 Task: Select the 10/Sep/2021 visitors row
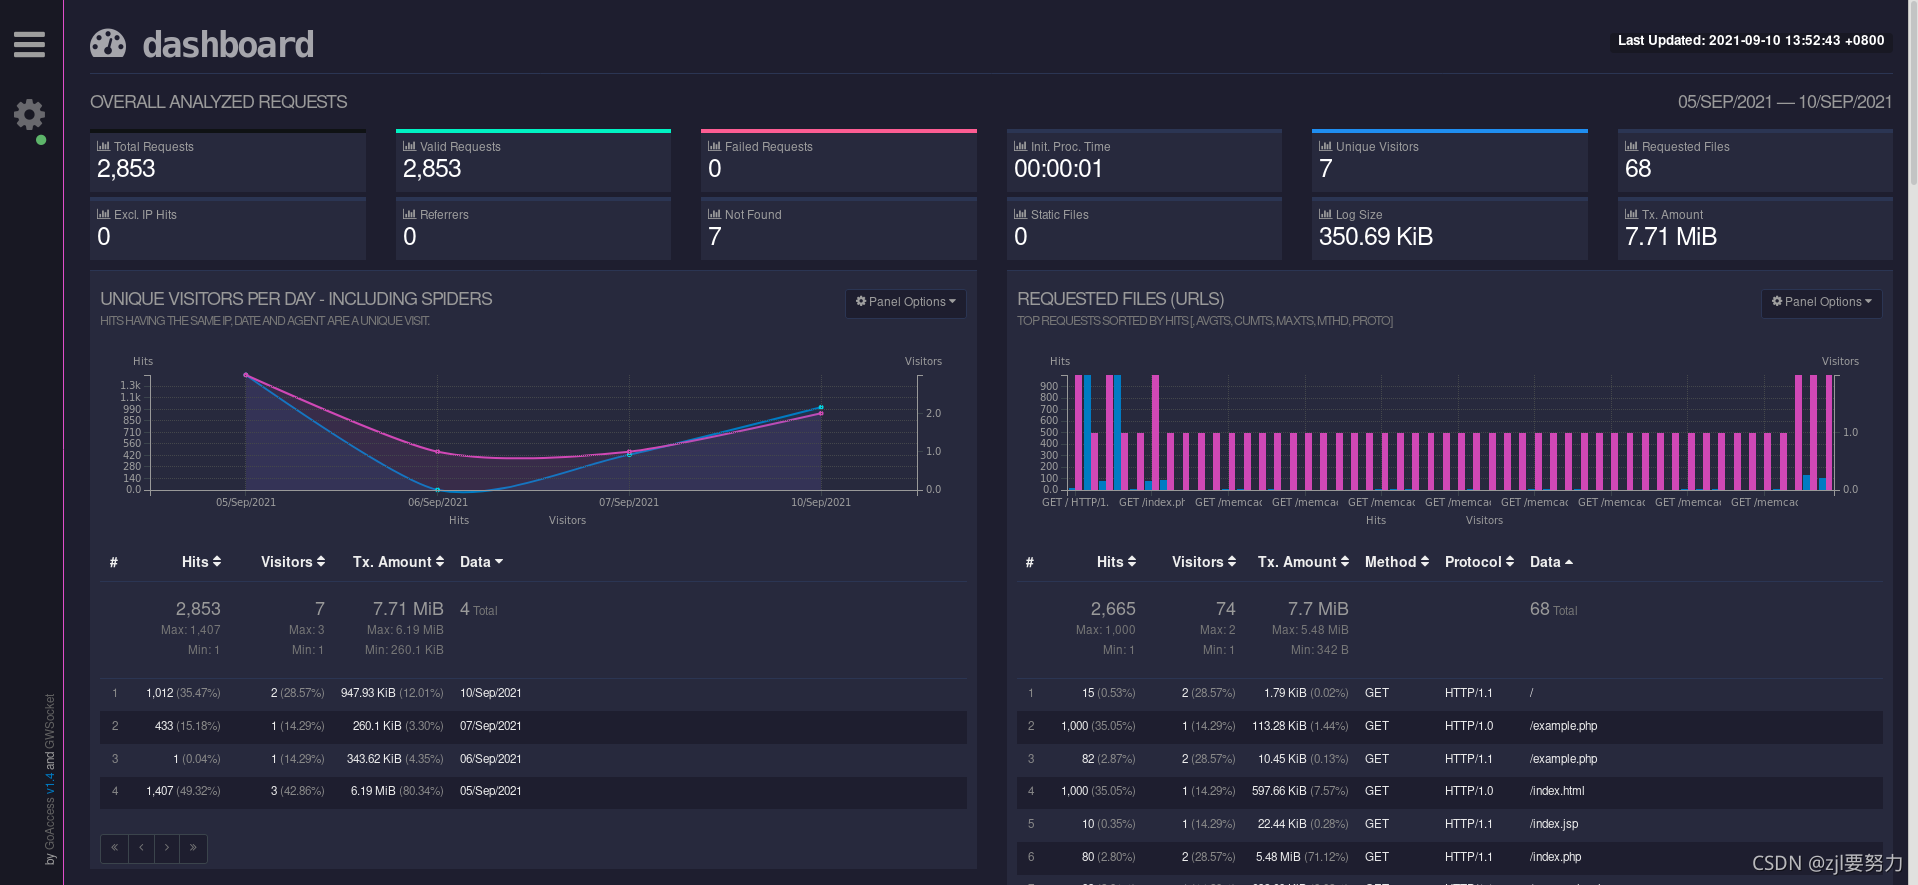point(533,693)
